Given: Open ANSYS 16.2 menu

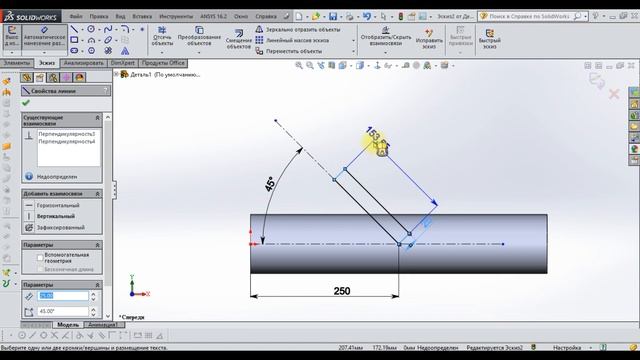Looking at the screenshot, I should [x=213, y=16].
